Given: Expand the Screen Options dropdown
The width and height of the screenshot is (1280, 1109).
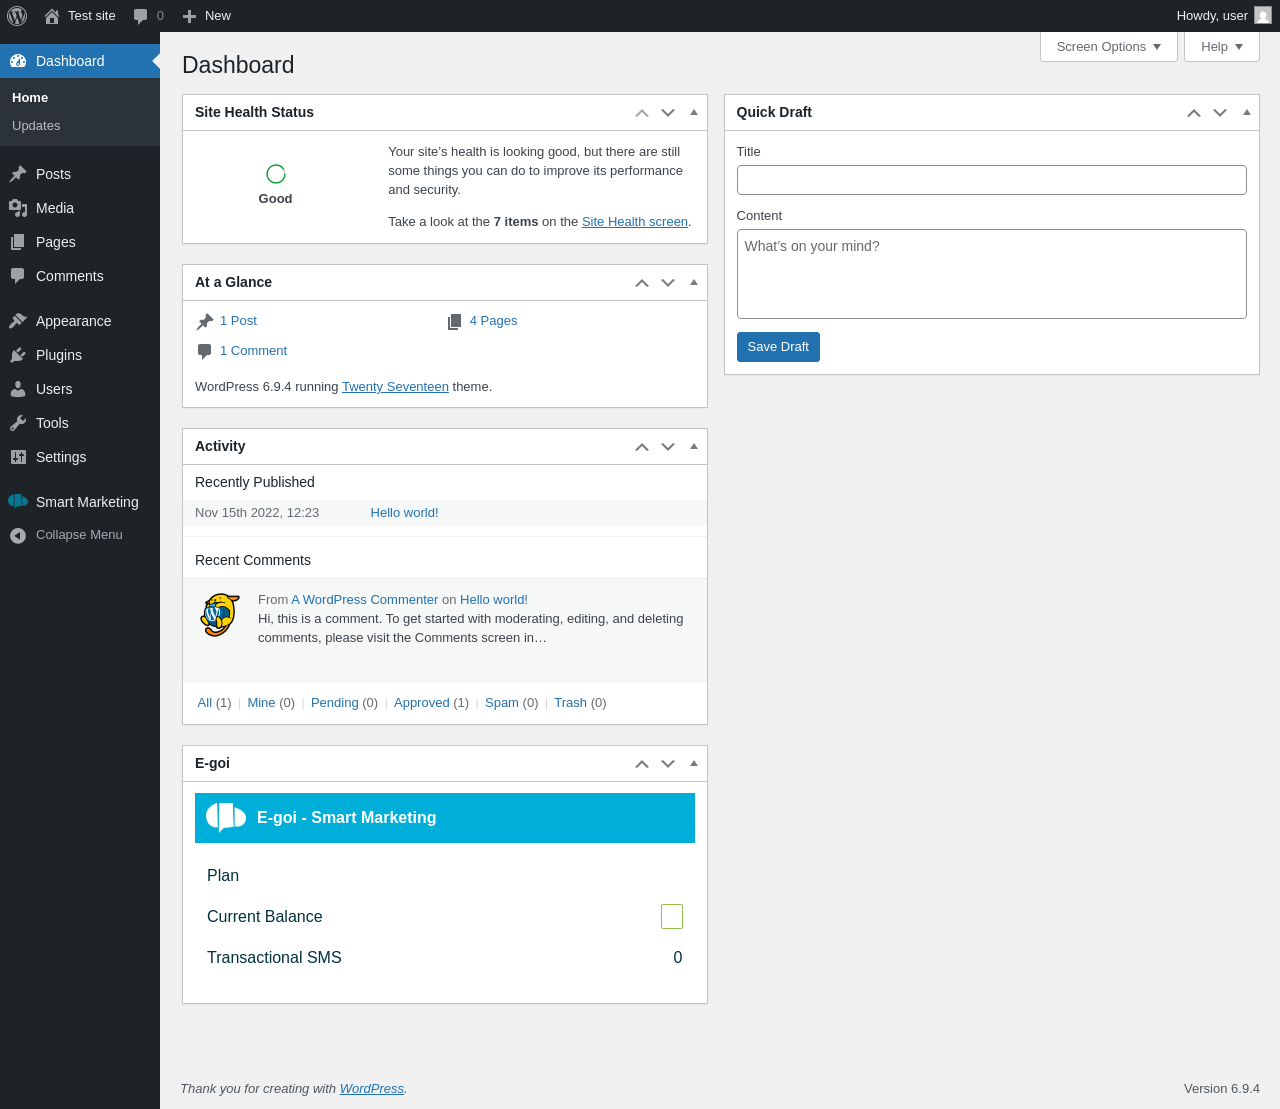Looking at the screenshot, I should coord(1109,46).
